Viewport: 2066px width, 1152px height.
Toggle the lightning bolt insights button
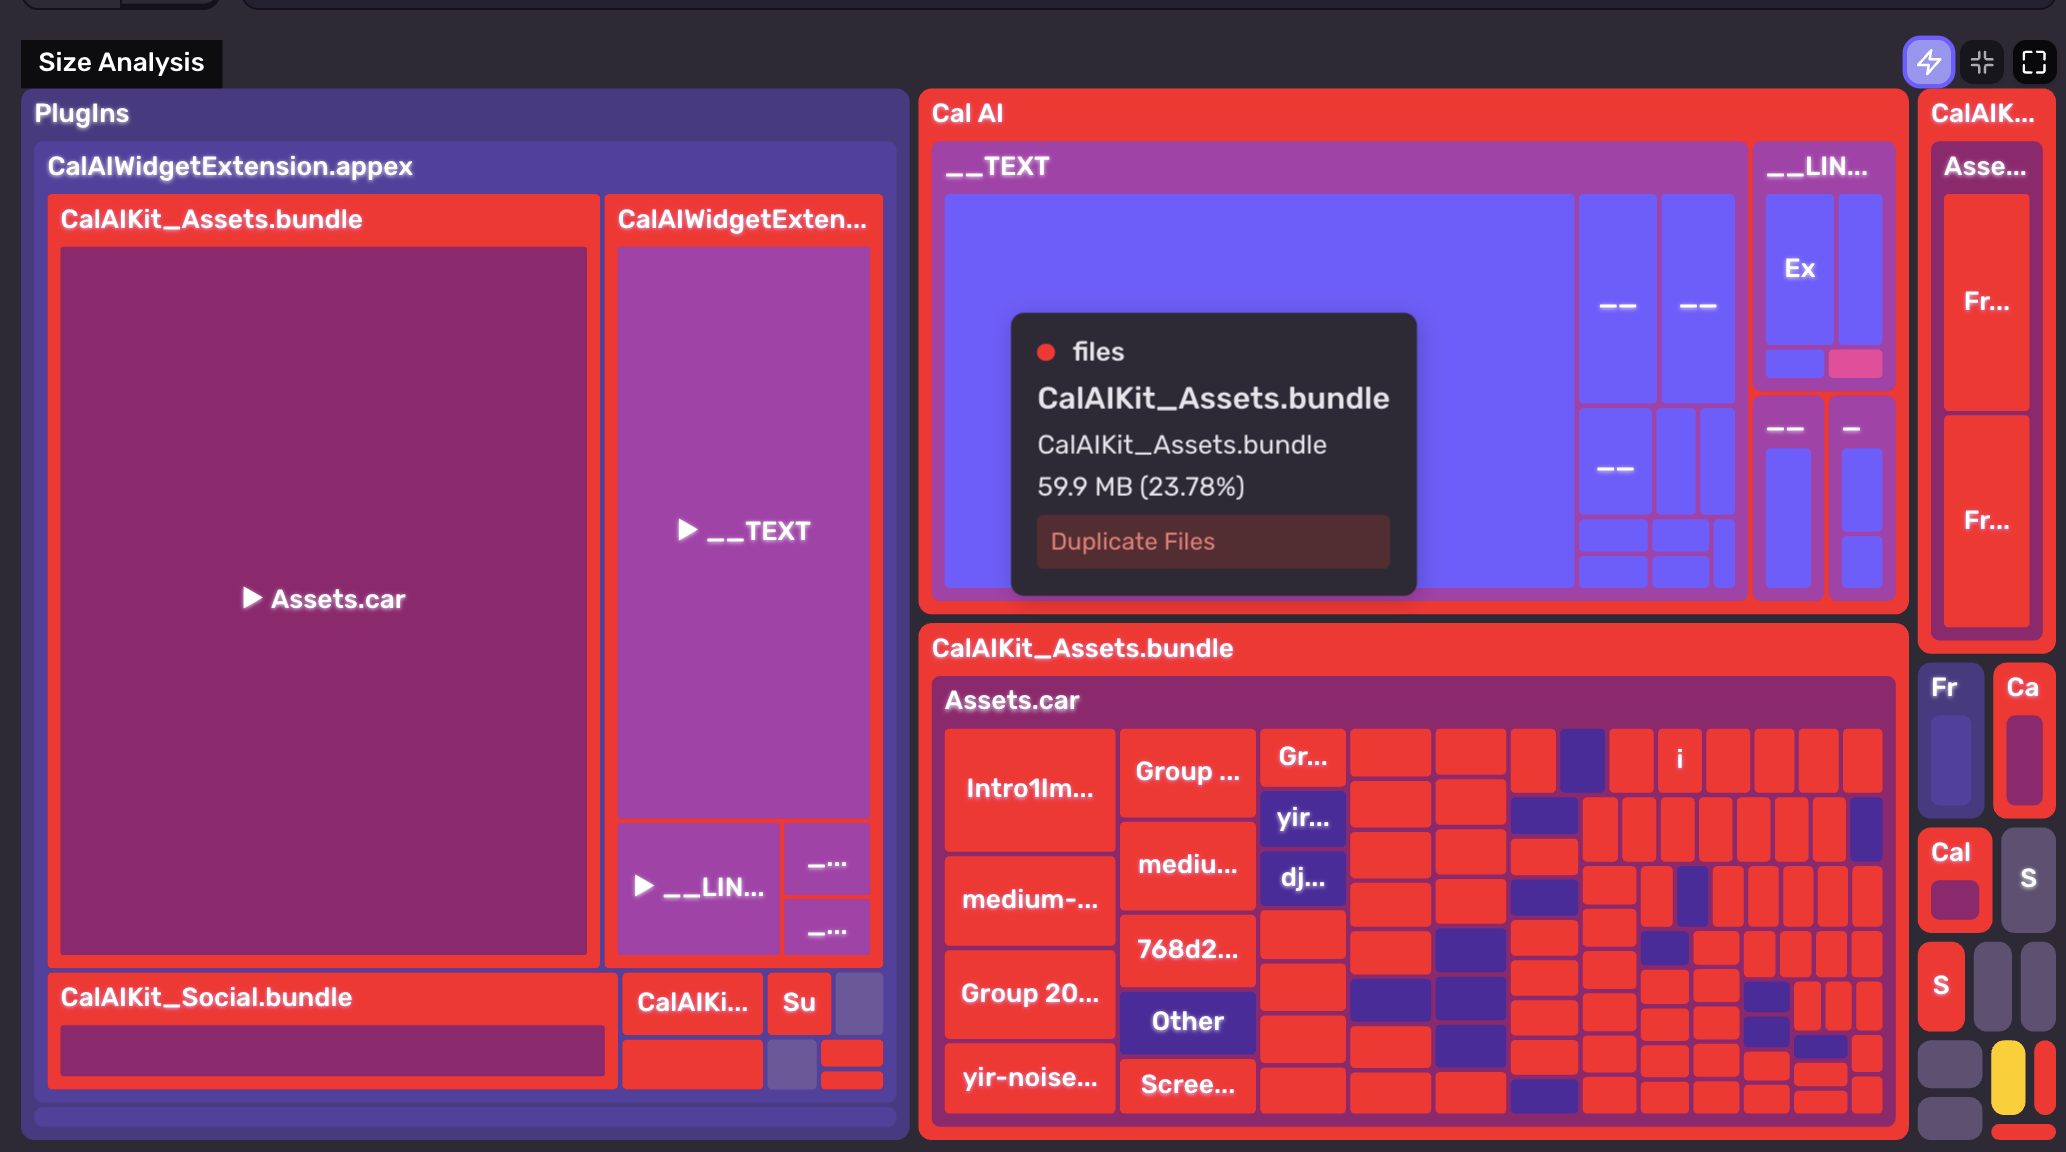click(1928, 62)
